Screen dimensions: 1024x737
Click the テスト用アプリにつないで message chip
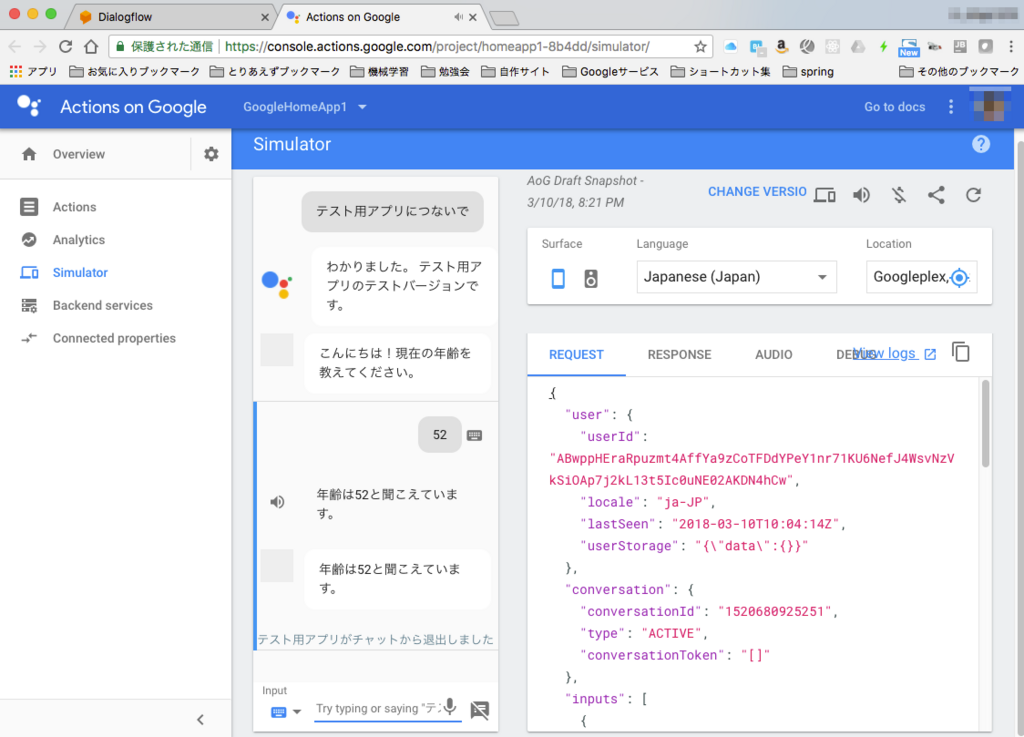(x=392, y=211)
